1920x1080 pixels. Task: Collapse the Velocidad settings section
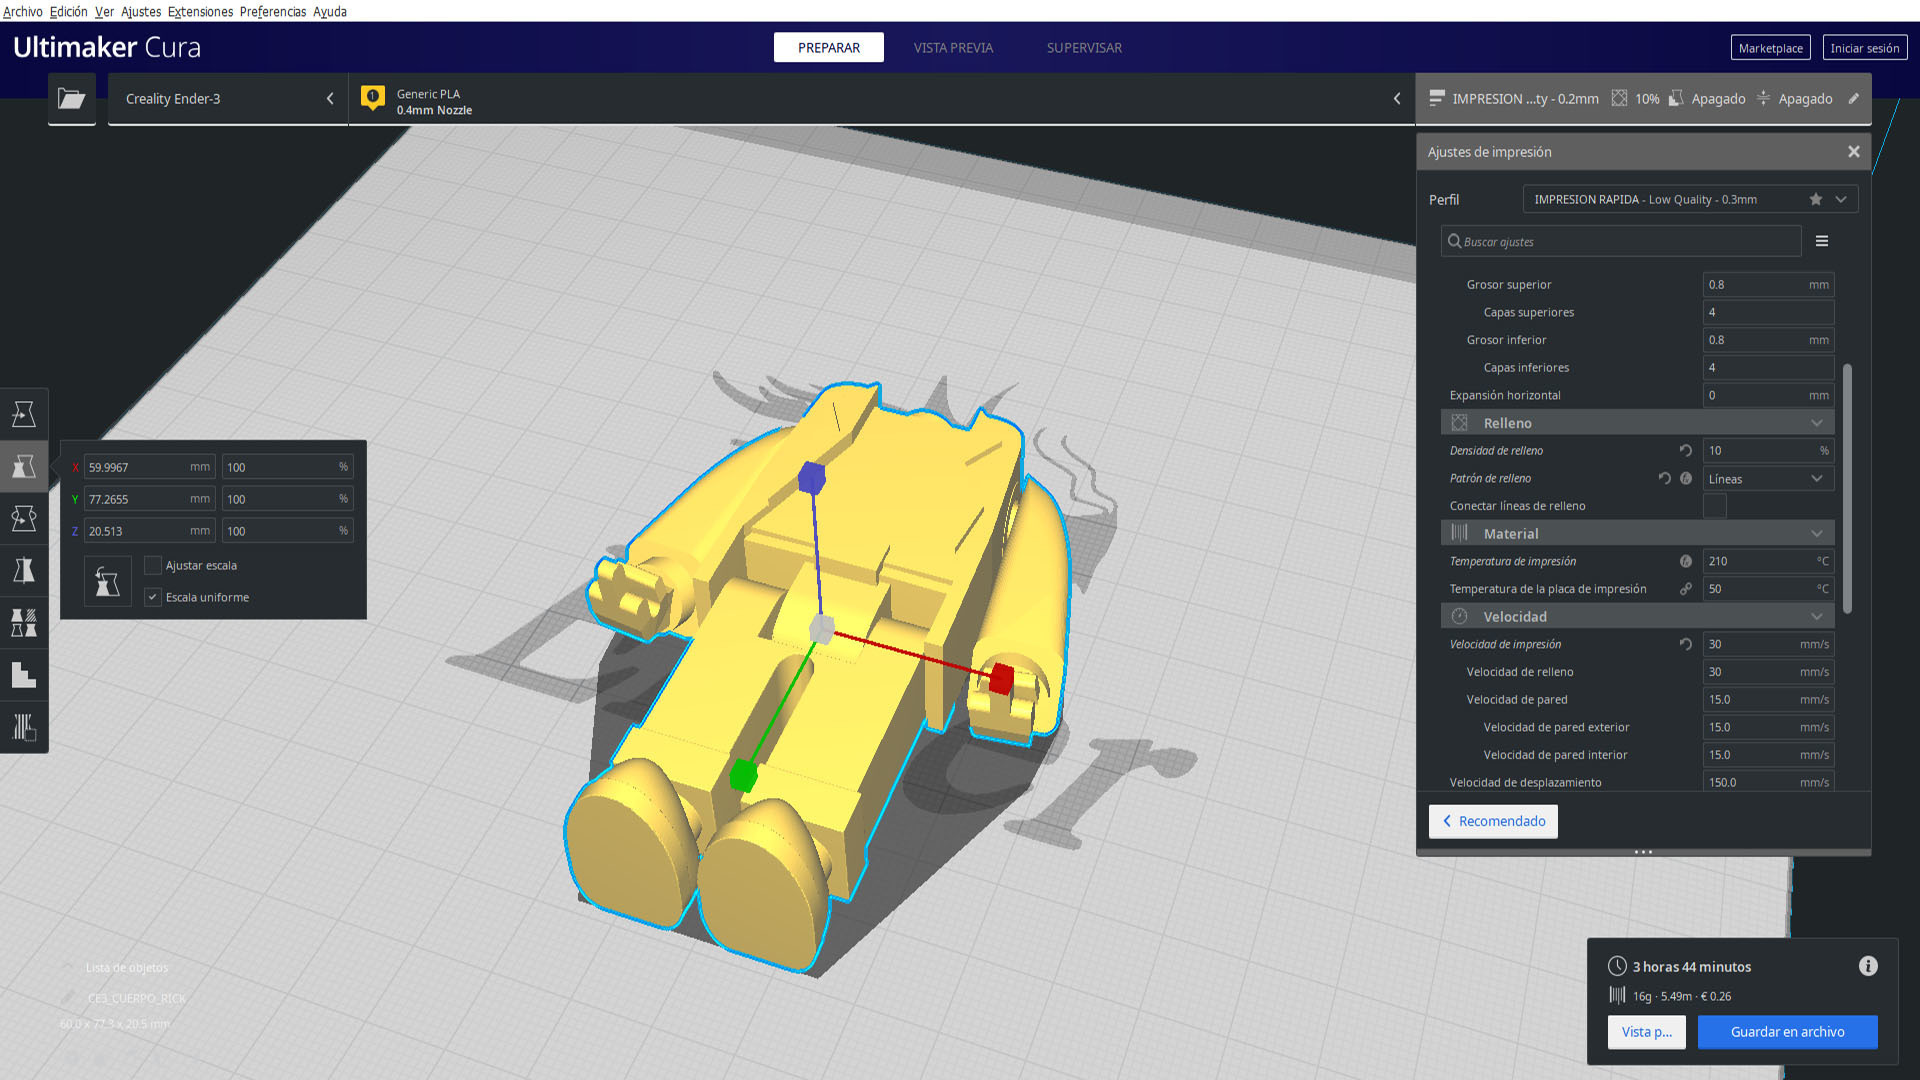point(1816,617)
